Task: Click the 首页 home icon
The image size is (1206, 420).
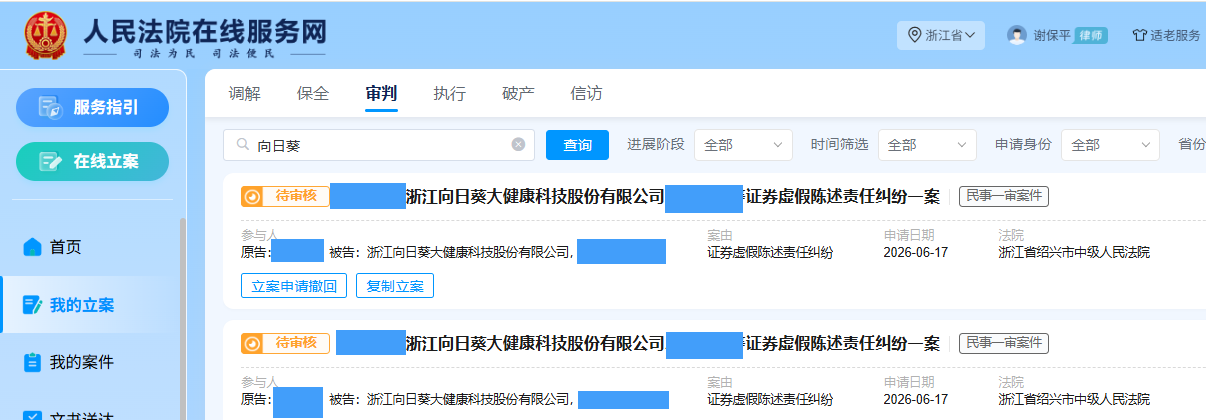Action: pos(33,247)
